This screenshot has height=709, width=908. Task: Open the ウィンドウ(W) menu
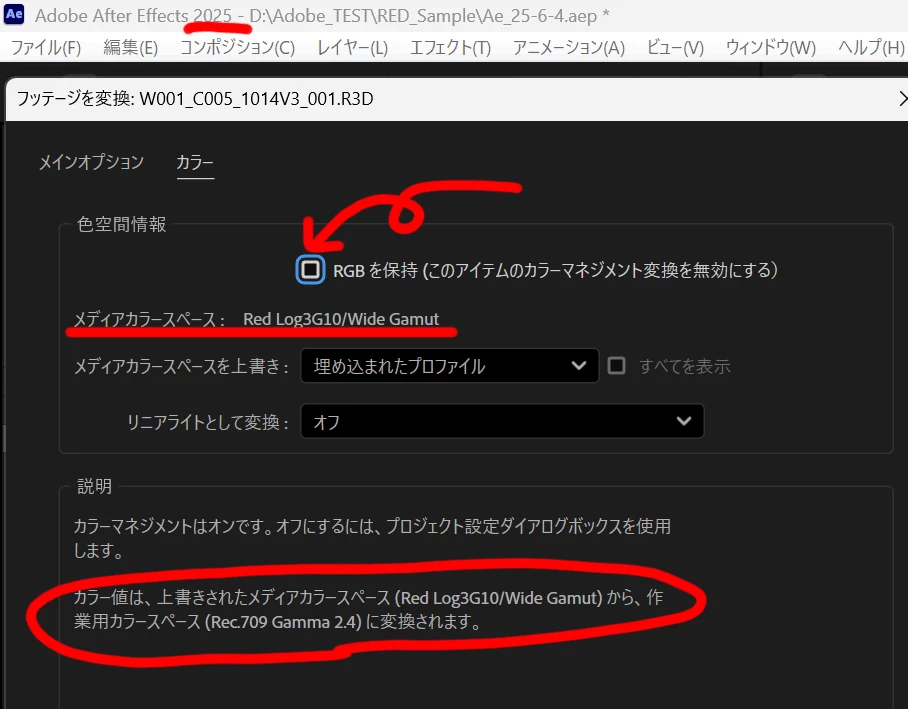pos(771,47)
